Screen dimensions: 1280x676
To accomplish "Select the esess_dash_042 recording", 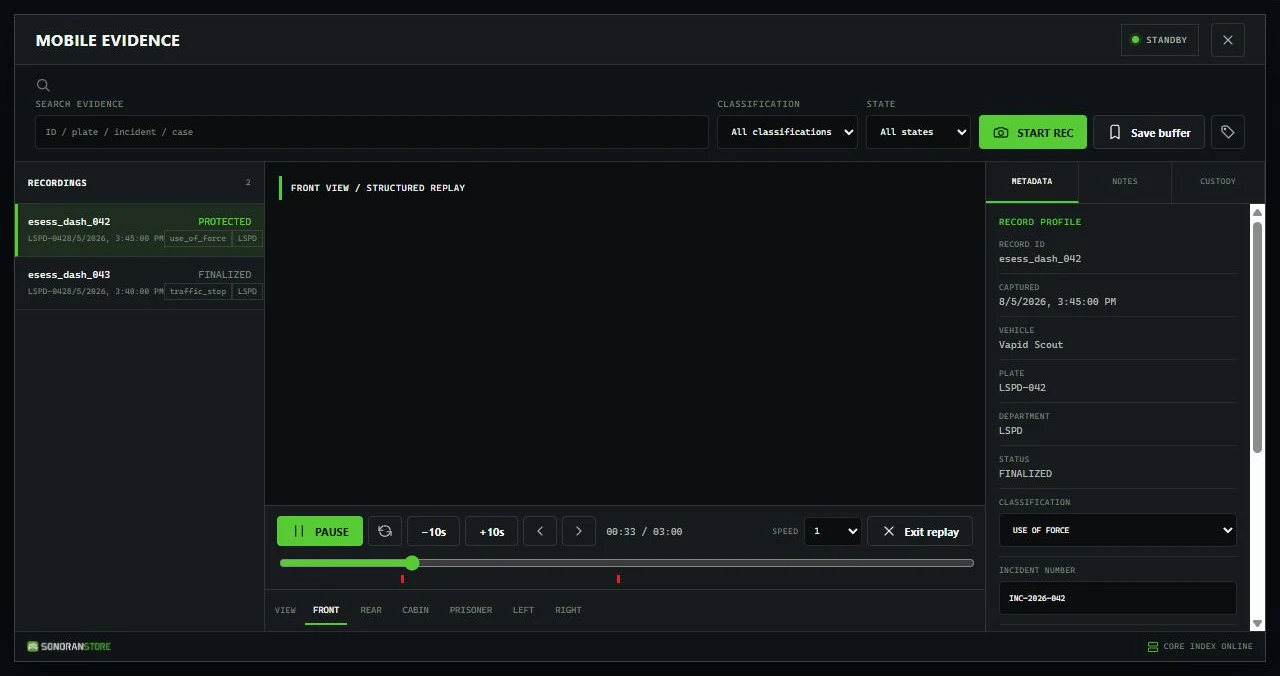I will (140, 230).
